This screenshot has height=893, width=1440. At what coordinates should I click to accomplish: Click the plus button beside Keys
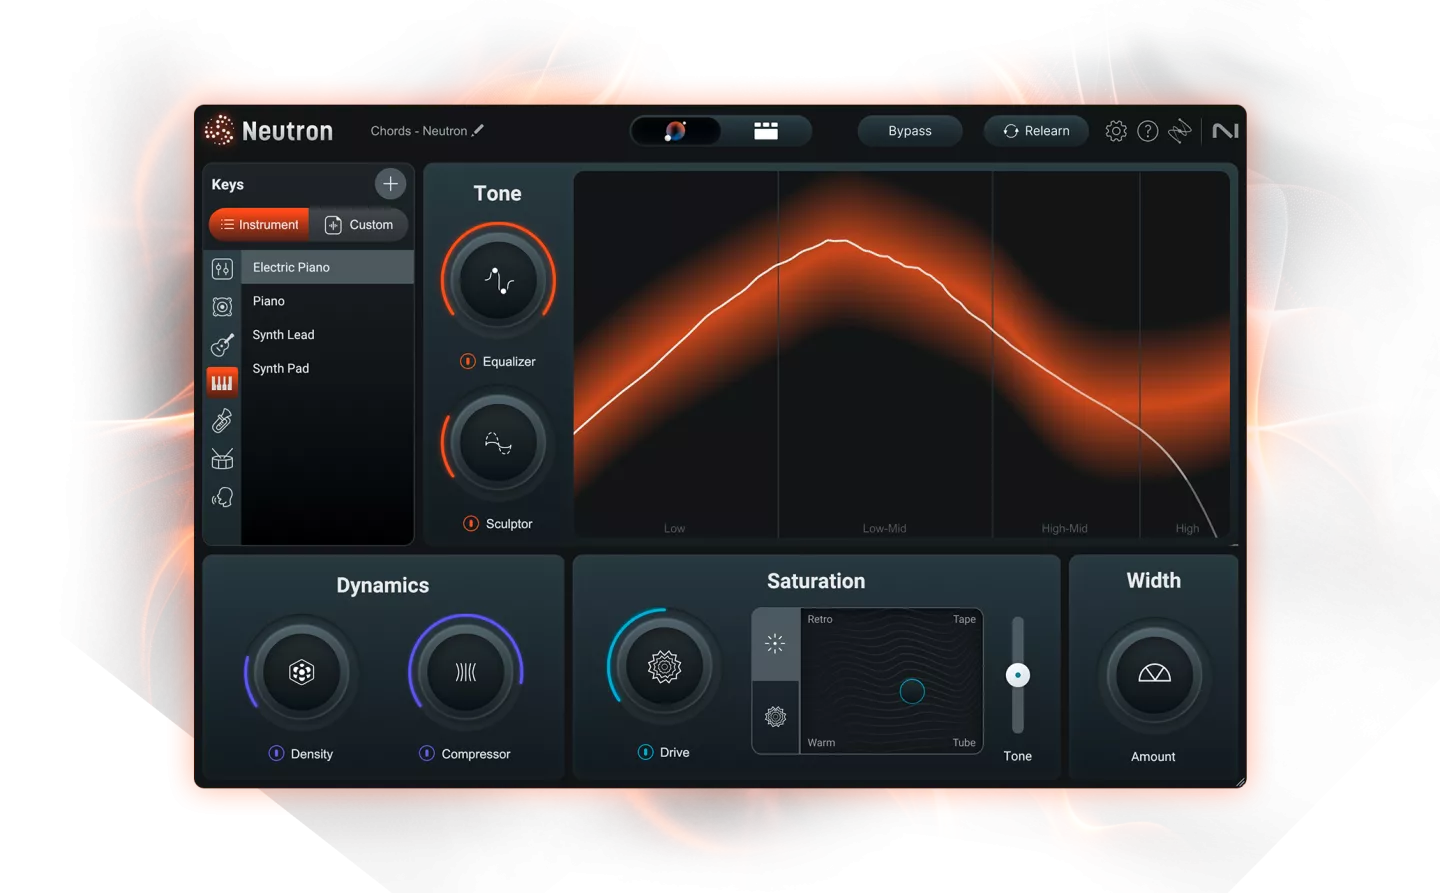pyautogui.click(x=390, y=184)
